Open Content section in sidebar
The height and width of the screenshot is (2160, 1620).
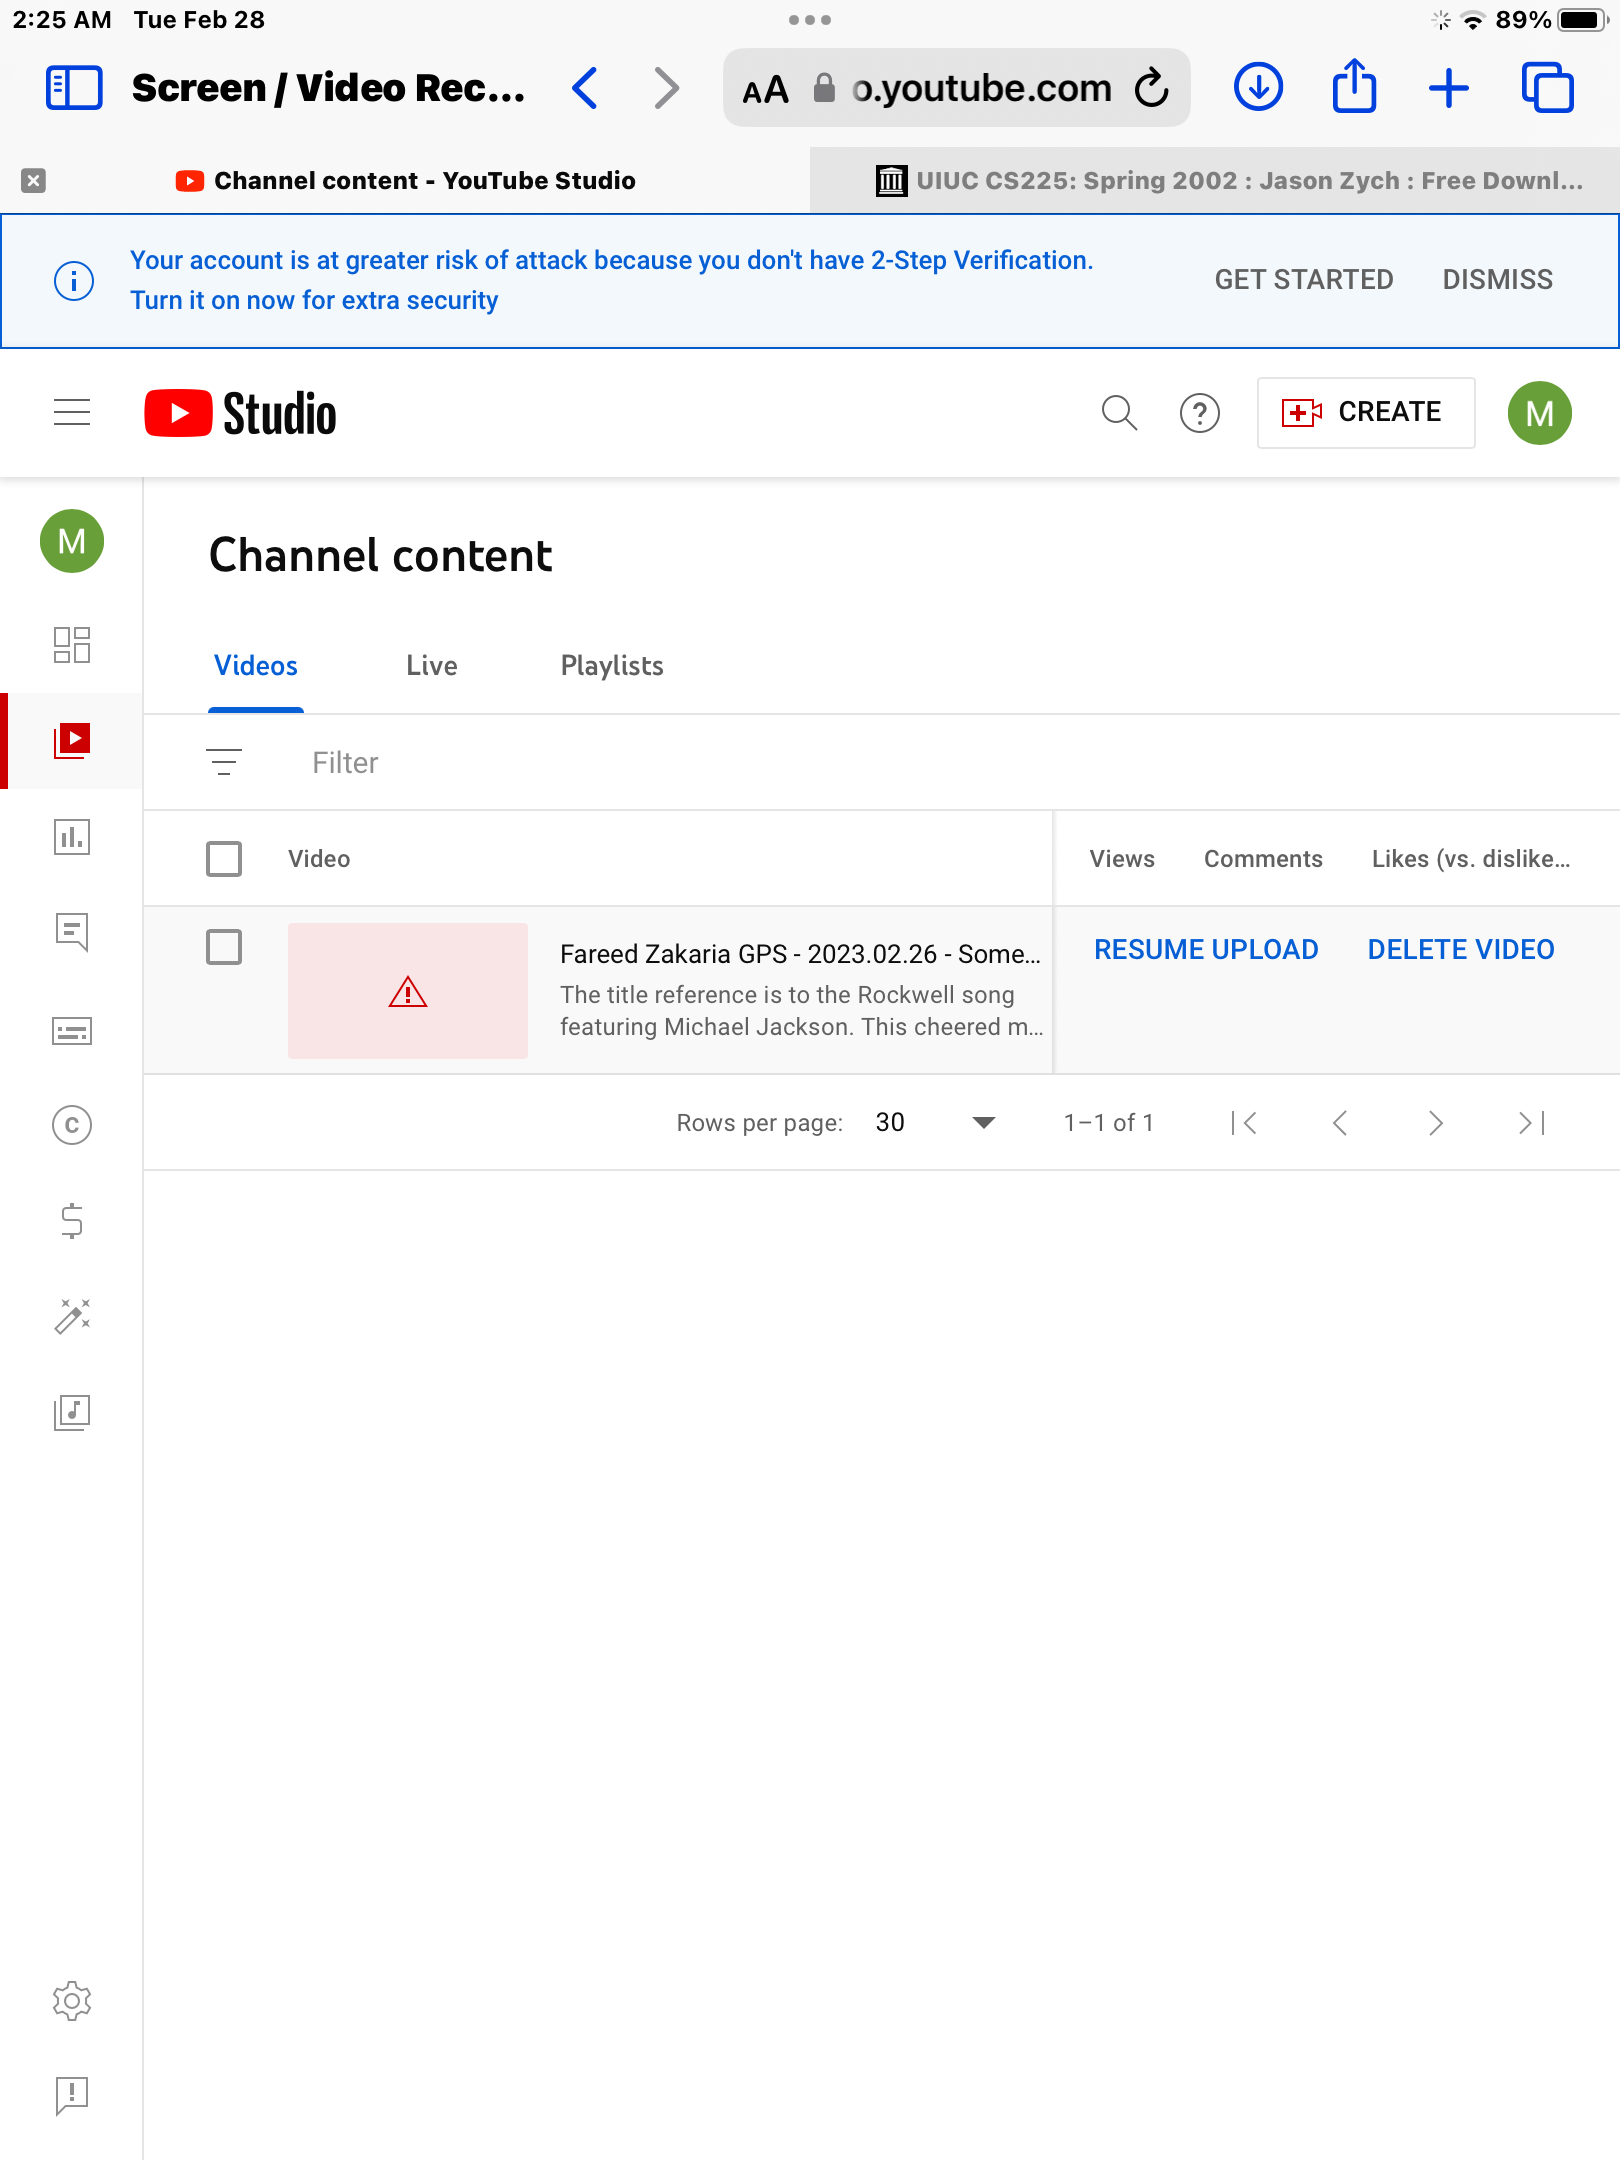(72, 741)
